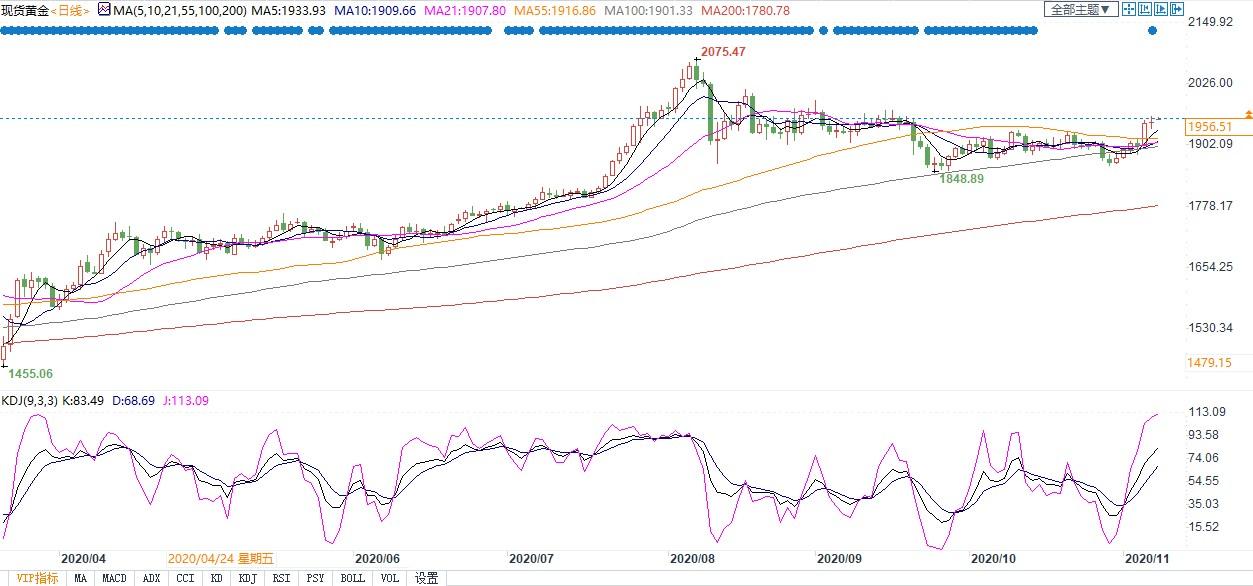
Task: Open the 全部主题 dropdown
Action: click(1081, 9)
